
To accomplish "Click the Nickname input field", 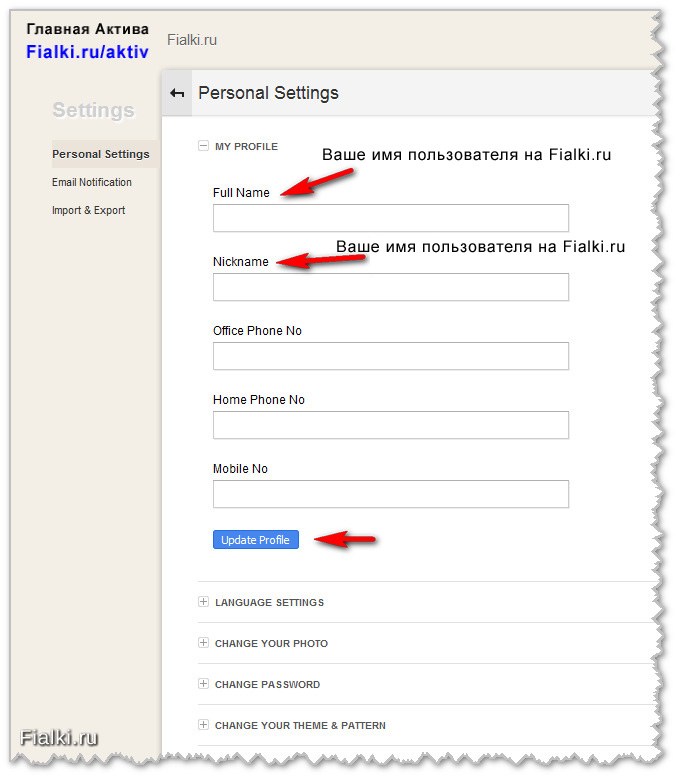I will [391, 287].
